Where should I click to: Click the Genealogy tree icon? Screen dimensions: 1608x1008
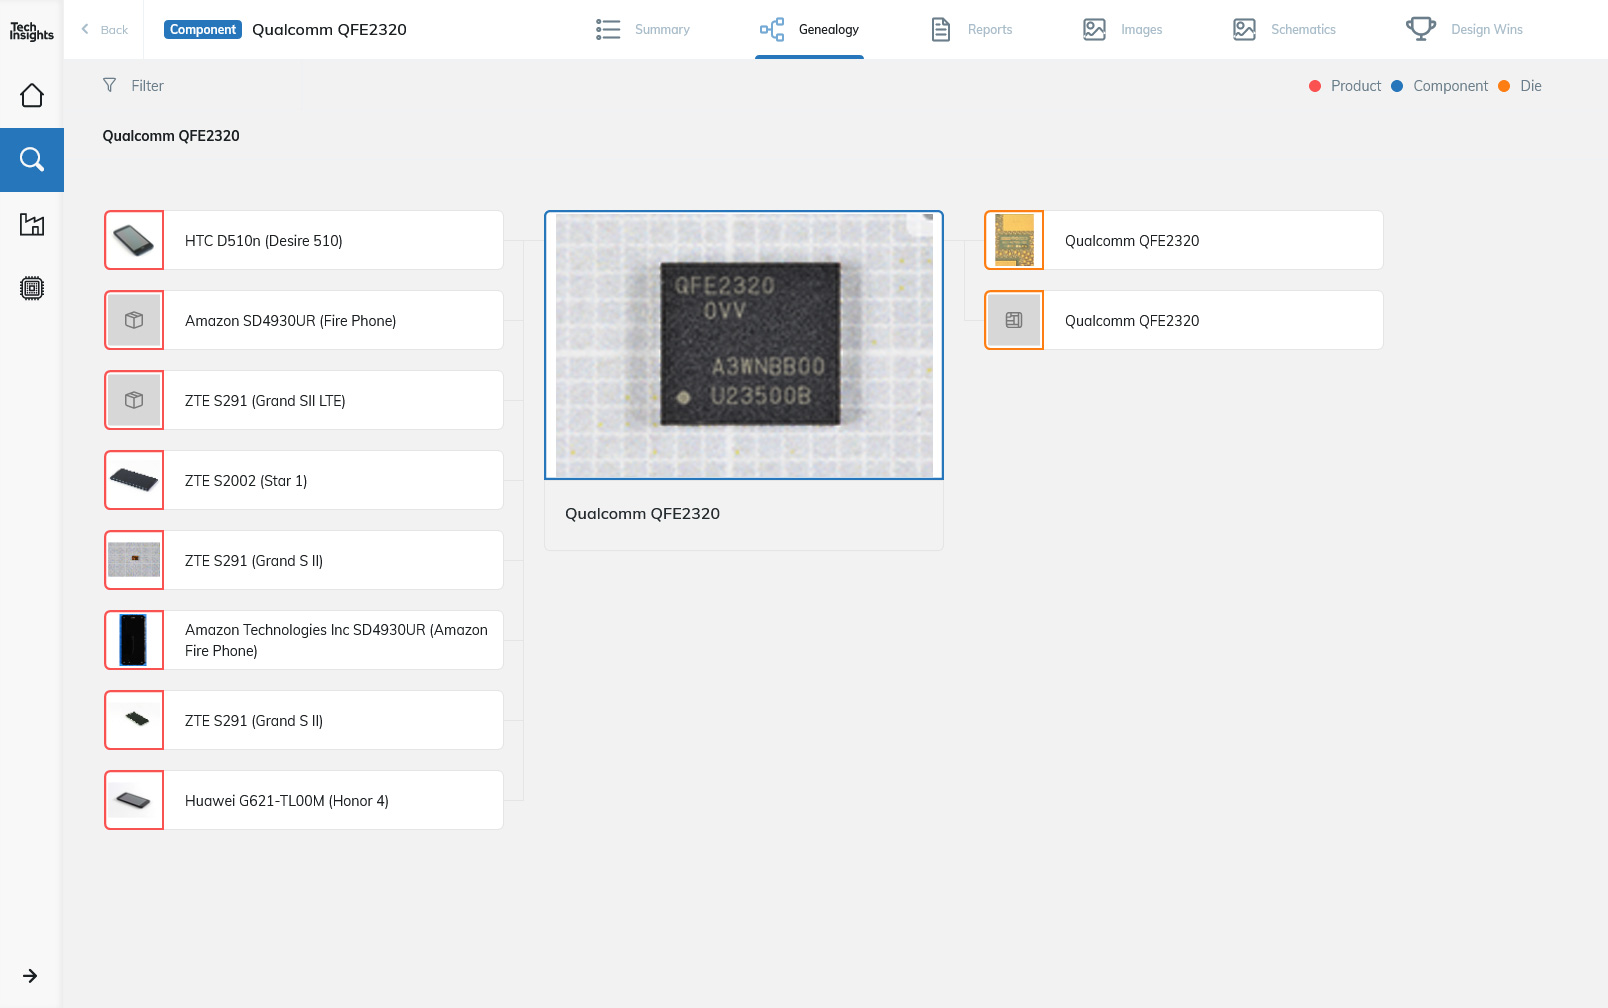point(772,30)
